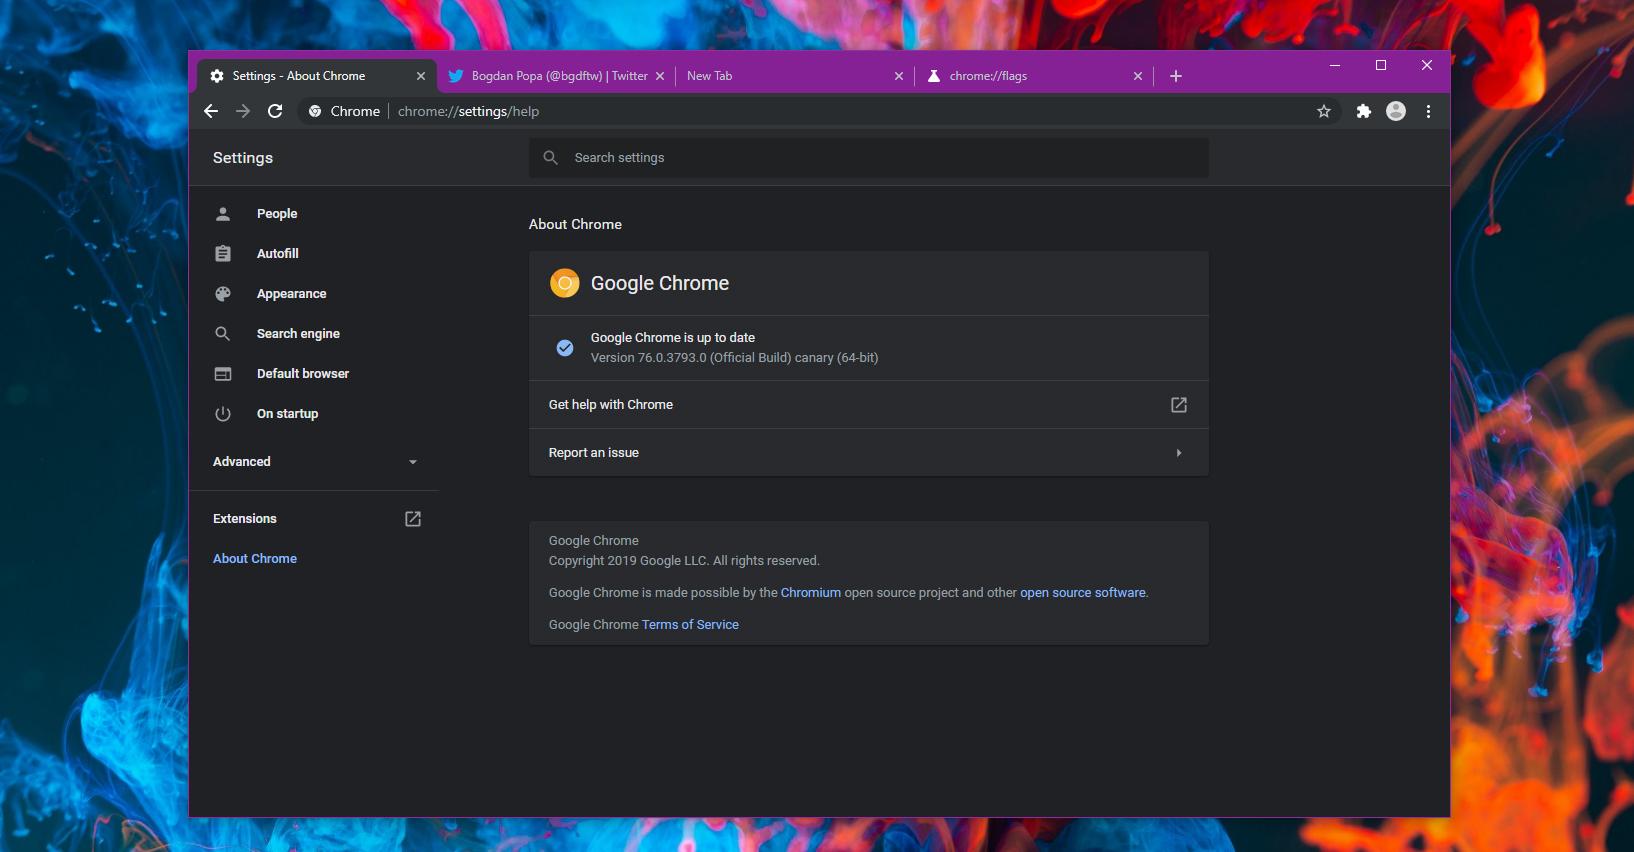Click the Advanced dropdown arrow
The image size is (1634, 852).
413,462
